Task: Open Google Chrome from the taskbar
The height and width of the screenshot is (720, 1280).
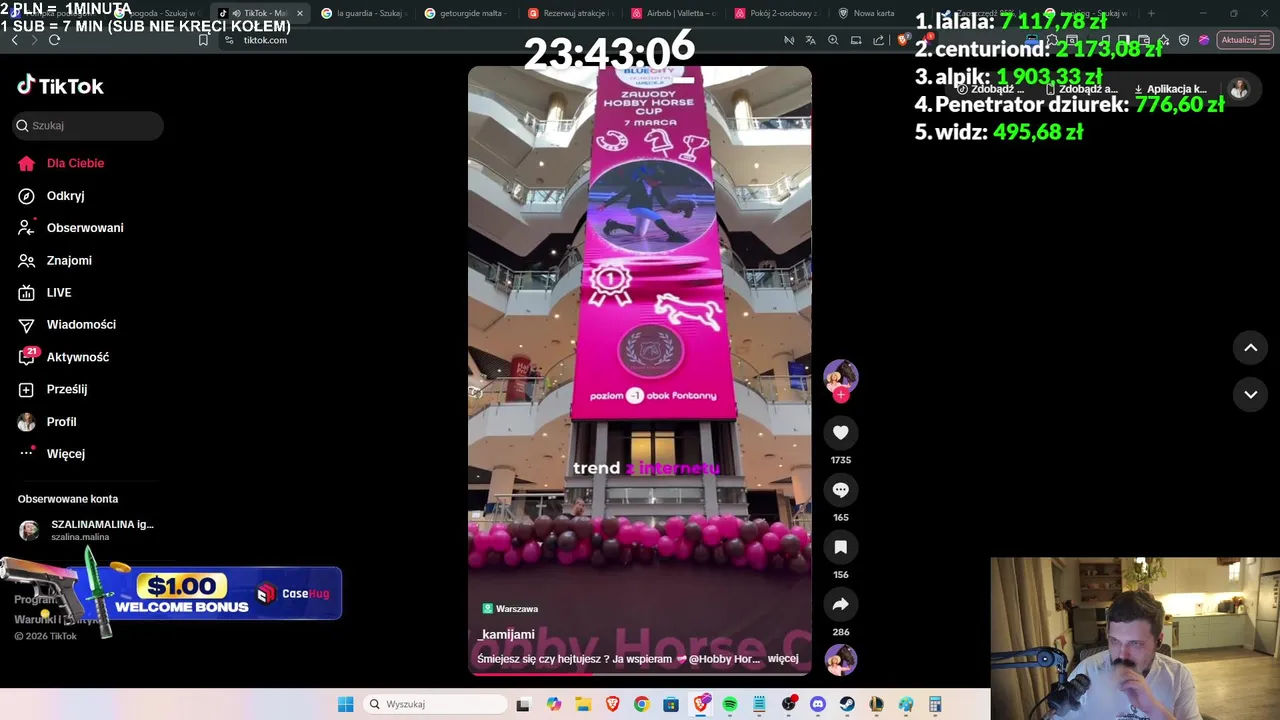Action: click(x=641, y=704)
